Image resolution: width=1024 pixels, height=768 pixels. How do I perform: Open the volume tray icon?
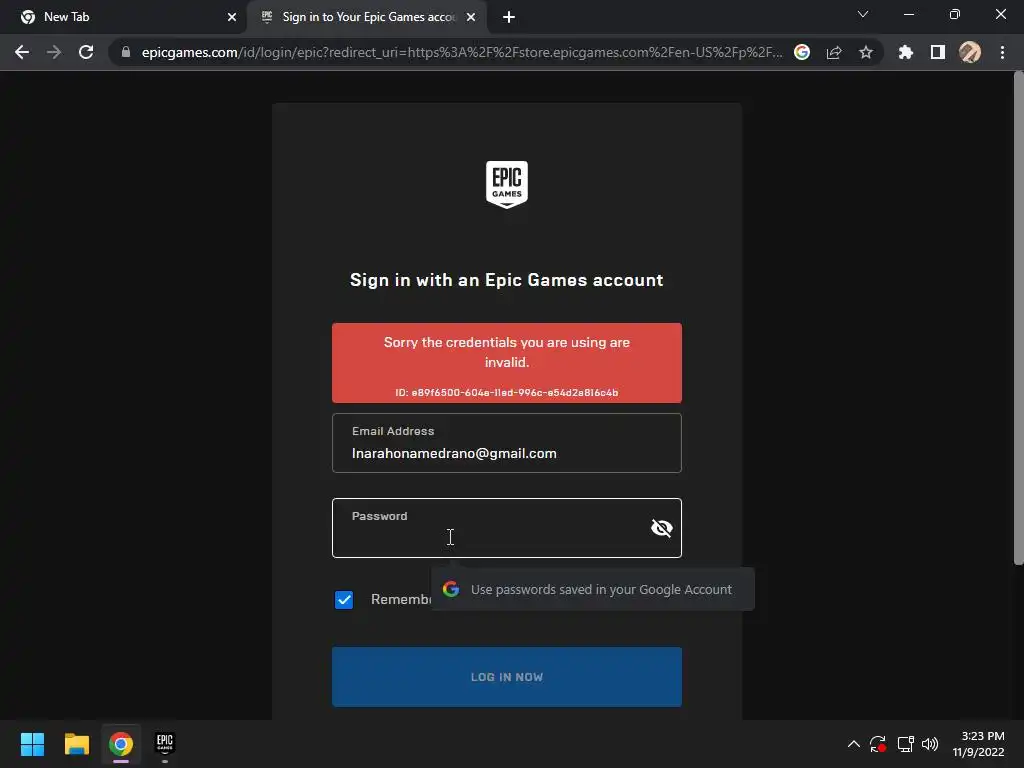[x=930, y=744]
